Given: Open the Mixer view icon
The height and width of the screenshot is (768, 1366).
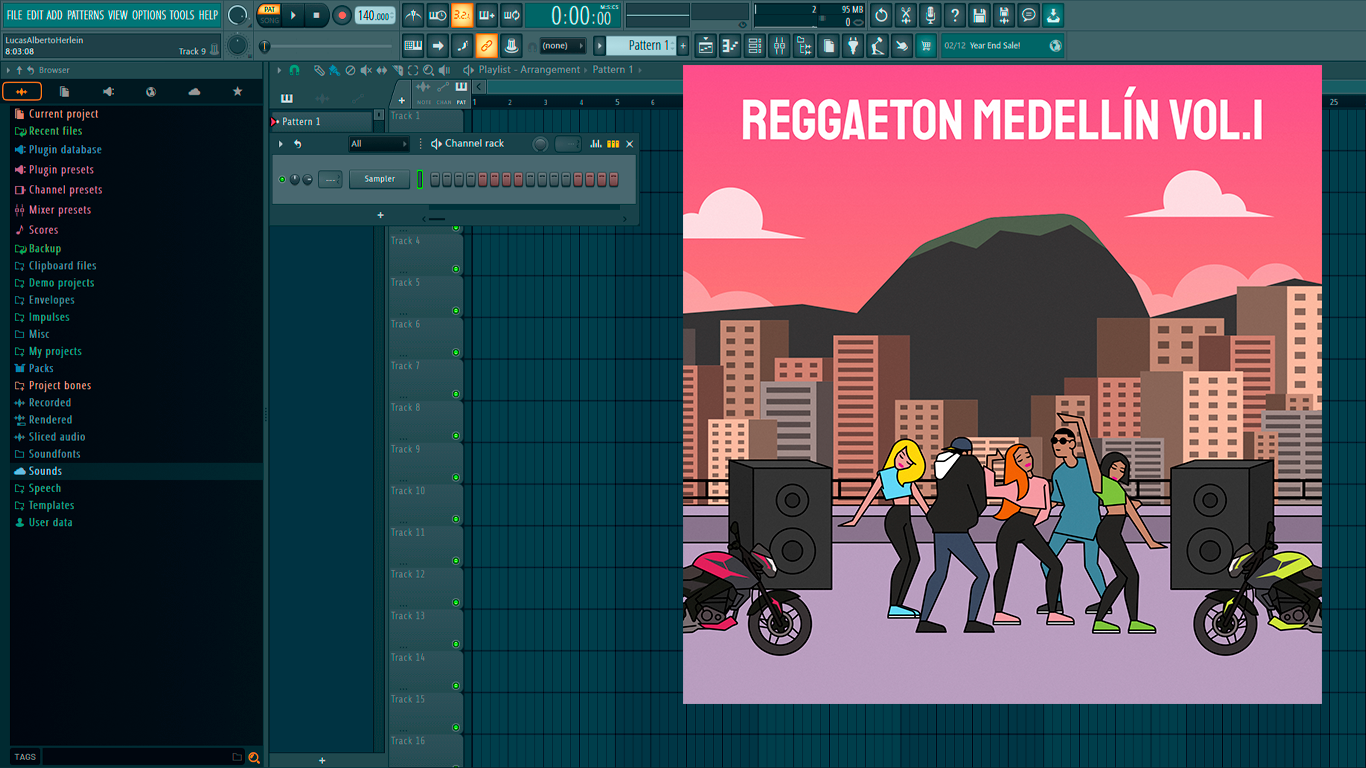Looking at the screenshot, I should tap(779, 45).
